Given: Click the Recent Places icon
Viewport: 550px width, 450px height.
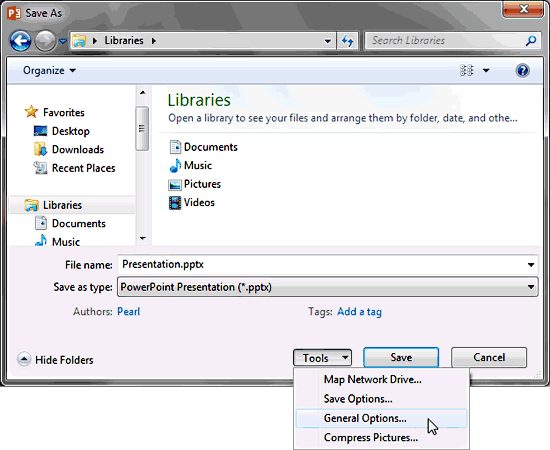Looking at the screenshot, I should pyautogui.click(x=40, y=168).
